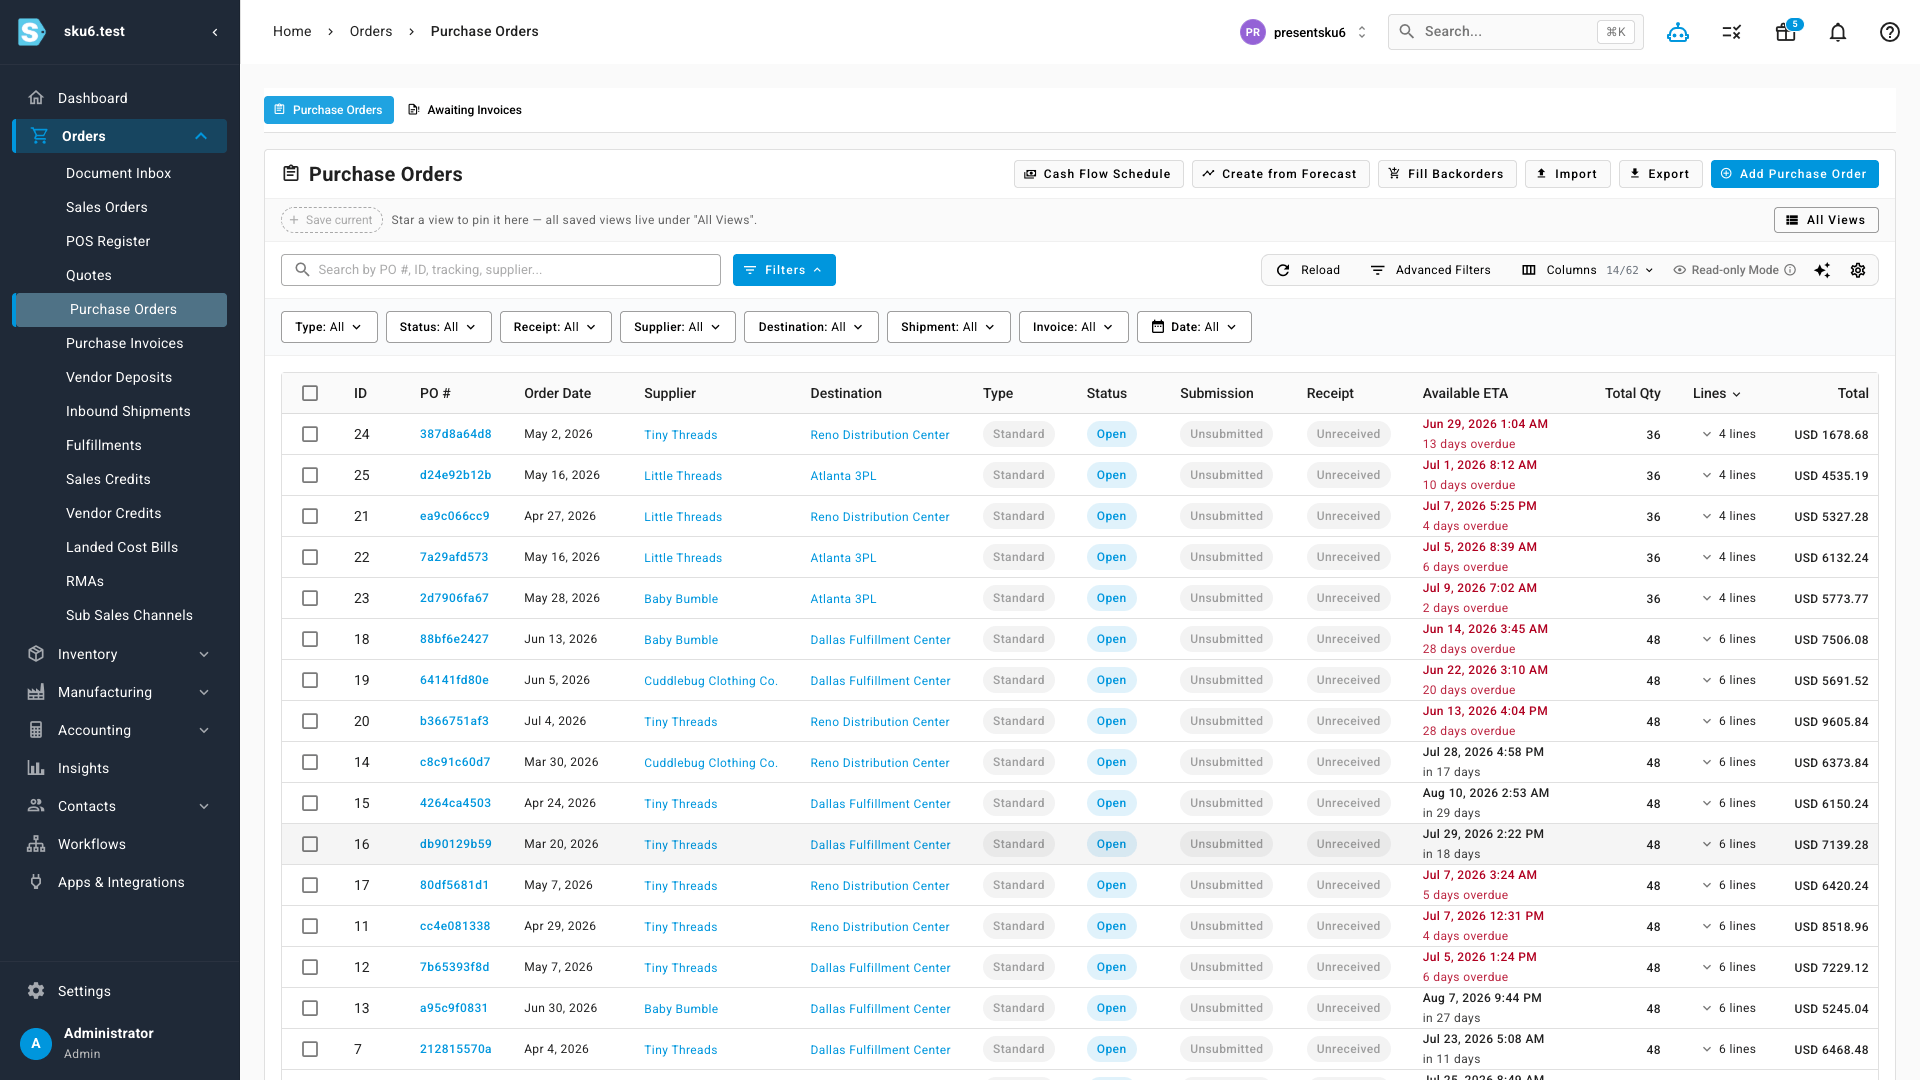Open Sales Orders in the sidebar menu
The image size is (1920, 1080).
click(120, 207)
